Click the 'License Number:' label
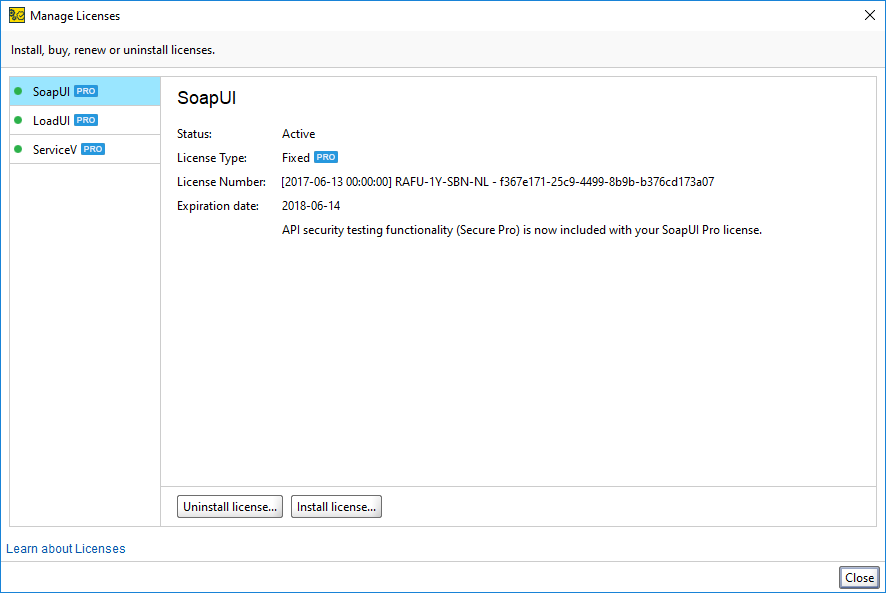 pyautogui.click(x=222, y=182)
